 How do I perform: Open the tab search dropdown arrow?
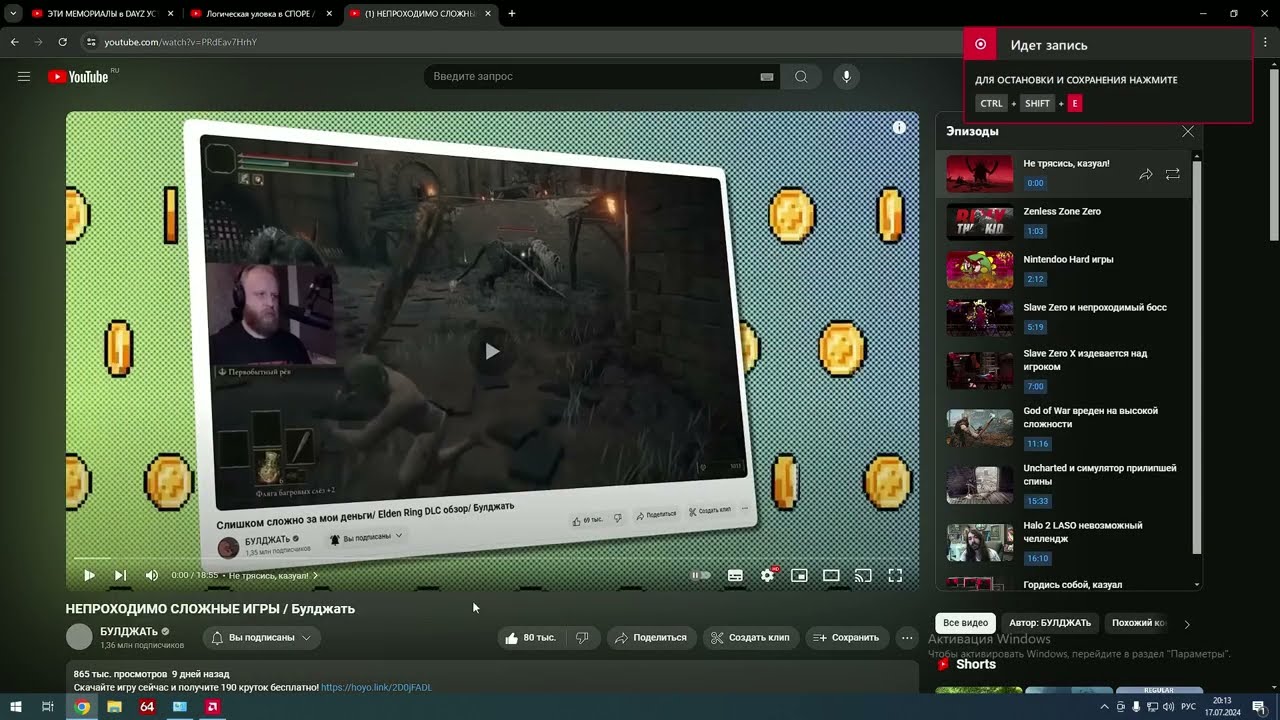pyautogui.click(x=13, y=14)
